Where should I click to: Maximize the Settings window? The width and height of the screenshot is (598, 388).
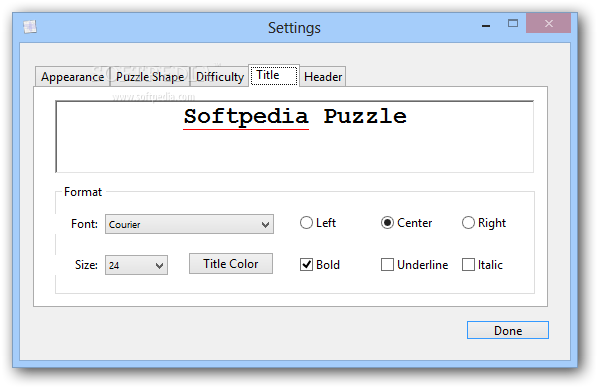(x=513, y=24)
